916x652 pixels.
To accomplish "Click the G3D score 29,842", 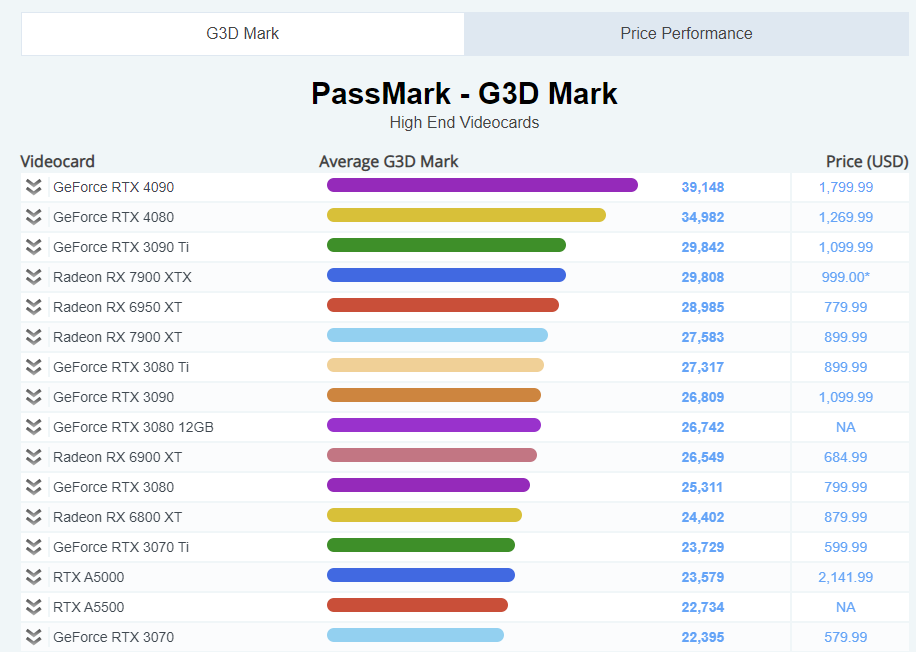I will click(x=703, y=247).
